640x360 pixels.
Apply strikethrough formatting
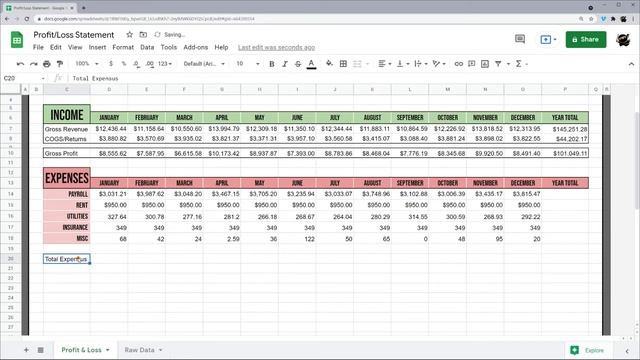pyautogui.click(x=298, y=64)
